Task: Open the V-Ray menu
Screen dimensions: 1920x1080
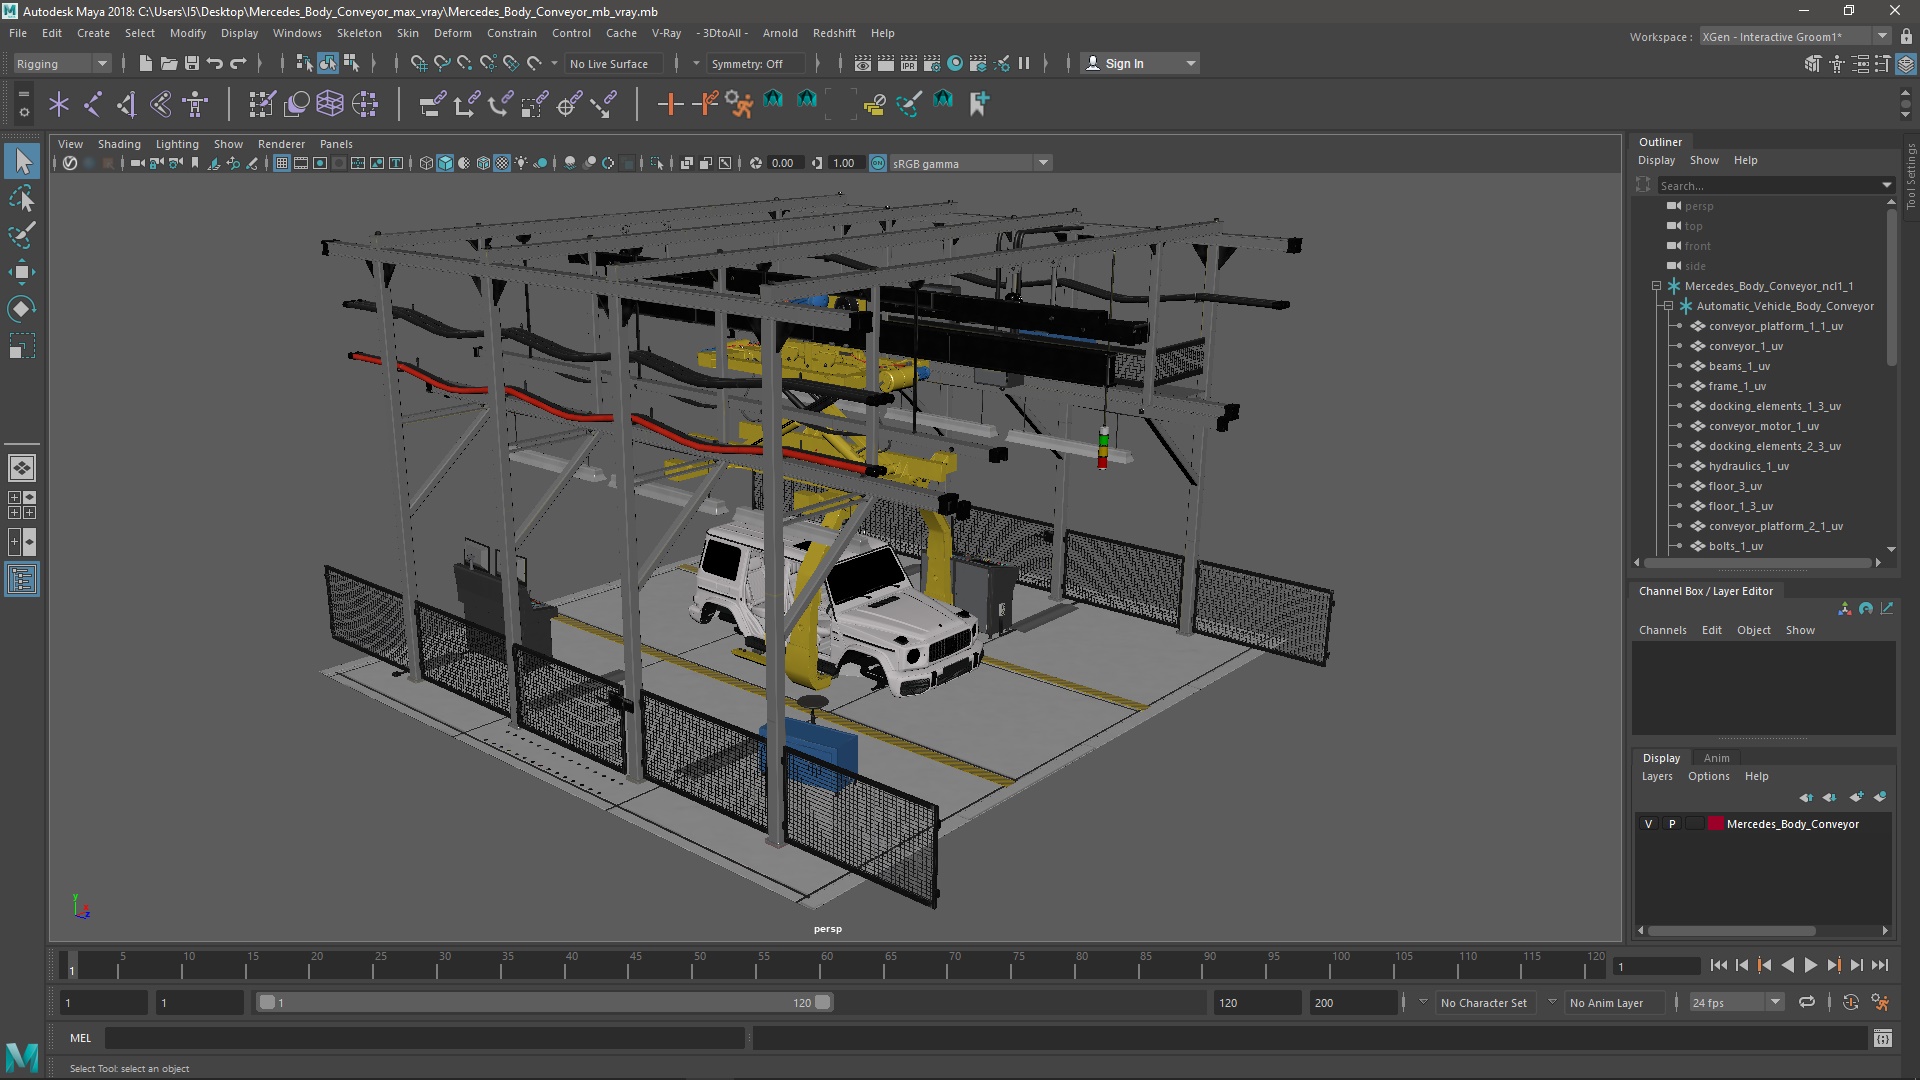Action: pos(666,33)
